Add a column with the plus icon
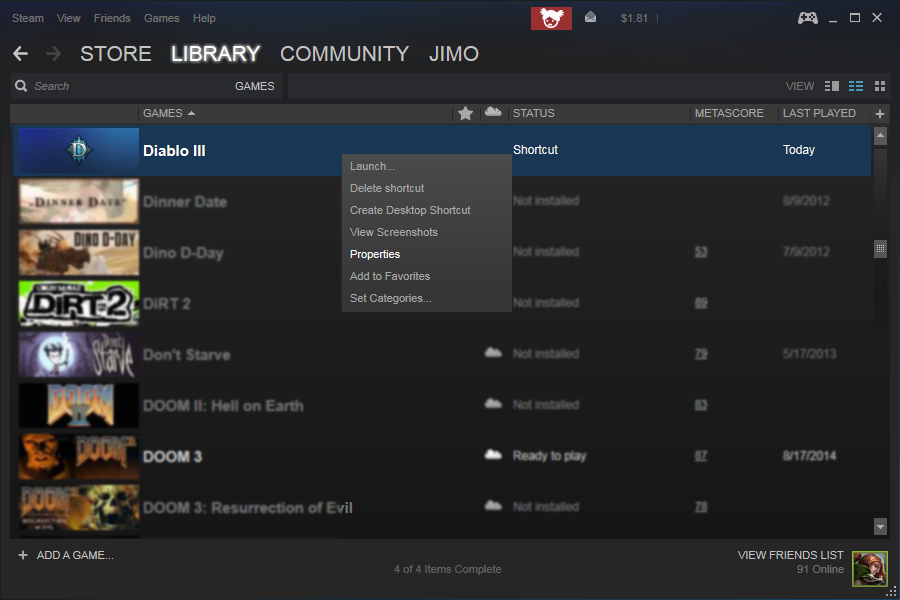 tap(880, 114)
